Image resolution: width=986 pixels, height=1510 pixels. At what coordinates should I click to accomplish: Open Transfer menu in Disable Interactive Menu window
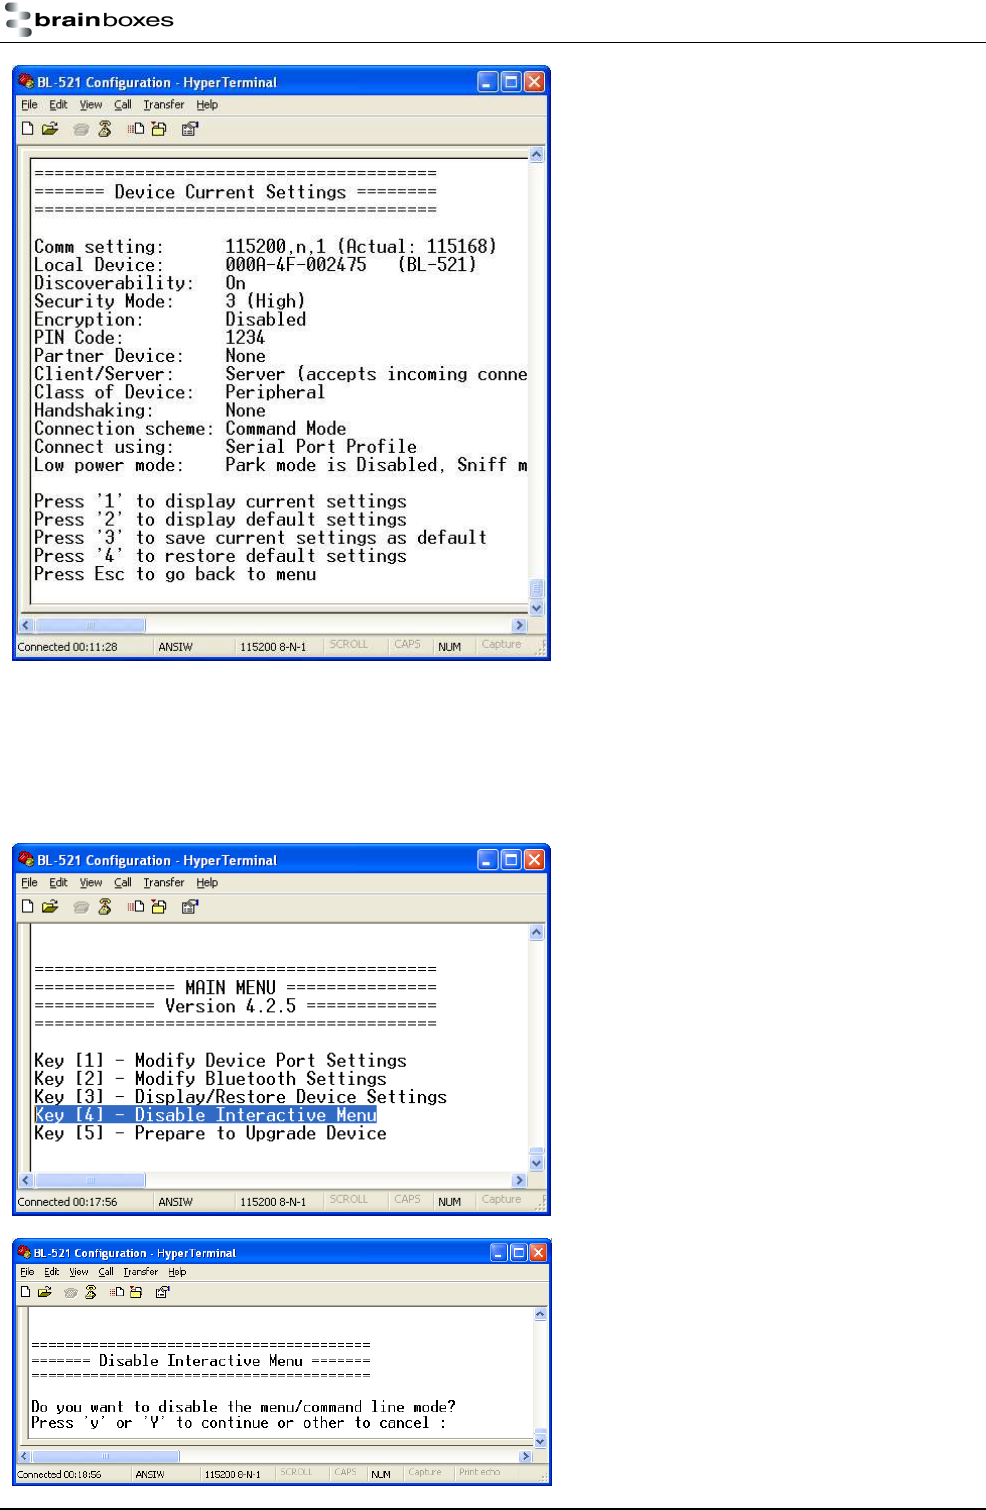(141, 1272)
